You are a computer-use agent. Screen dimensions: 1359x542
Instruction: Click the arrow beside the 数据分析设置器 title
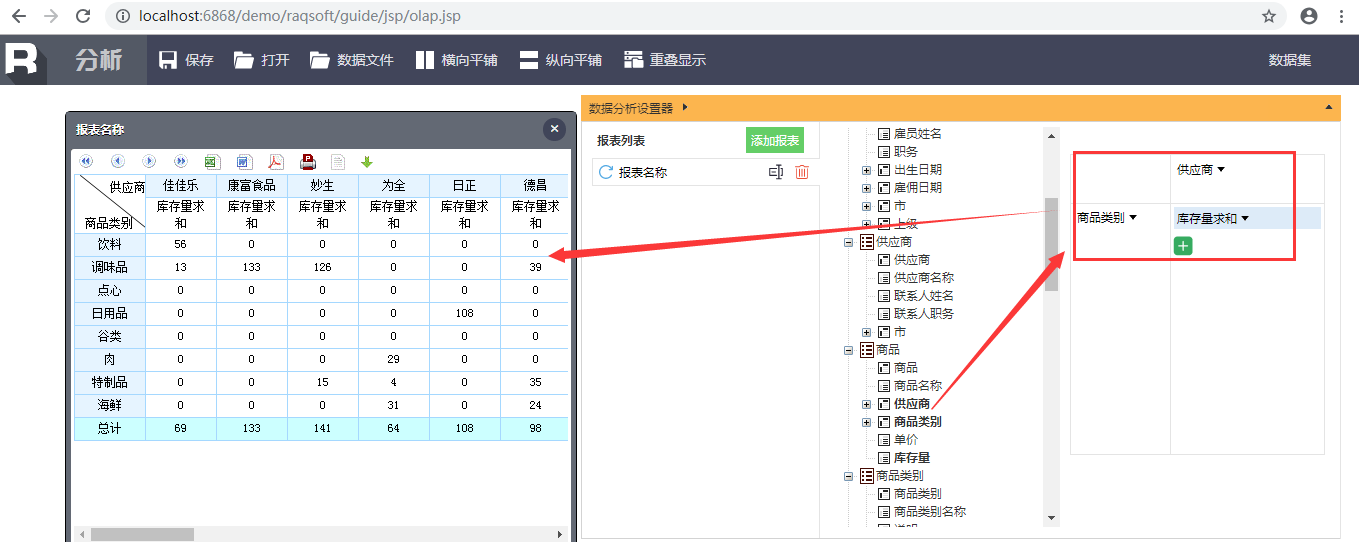(684, 107)
